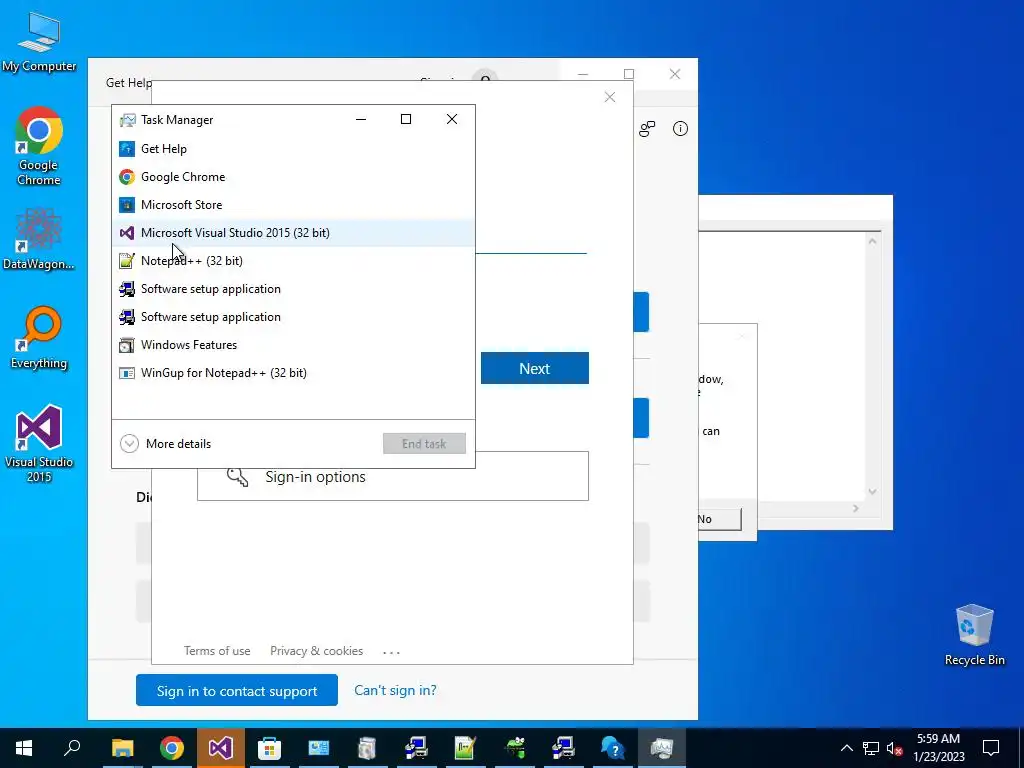Select Get Help in Task Manager list
Screen dimensions: 1024x768
(293, 149)
